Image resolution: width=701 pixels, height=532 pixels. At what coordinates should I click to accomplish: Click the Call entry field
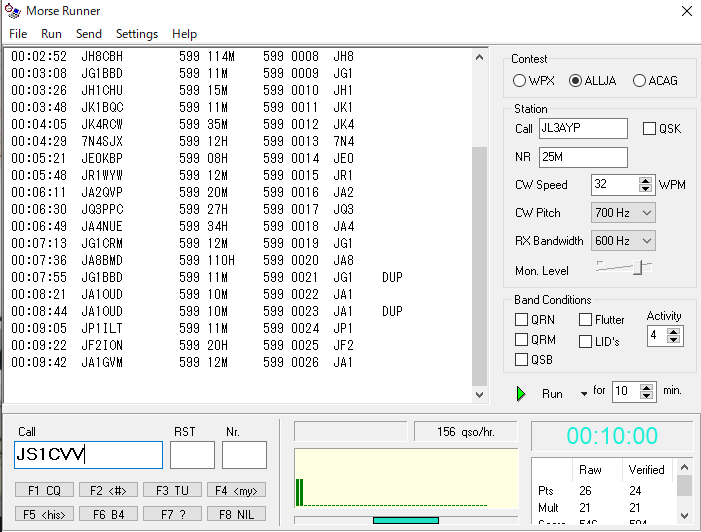88,455
